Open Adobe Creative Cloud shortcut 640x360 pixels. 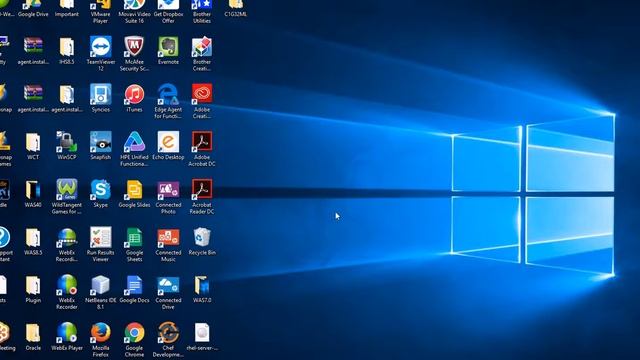(202, 93)
